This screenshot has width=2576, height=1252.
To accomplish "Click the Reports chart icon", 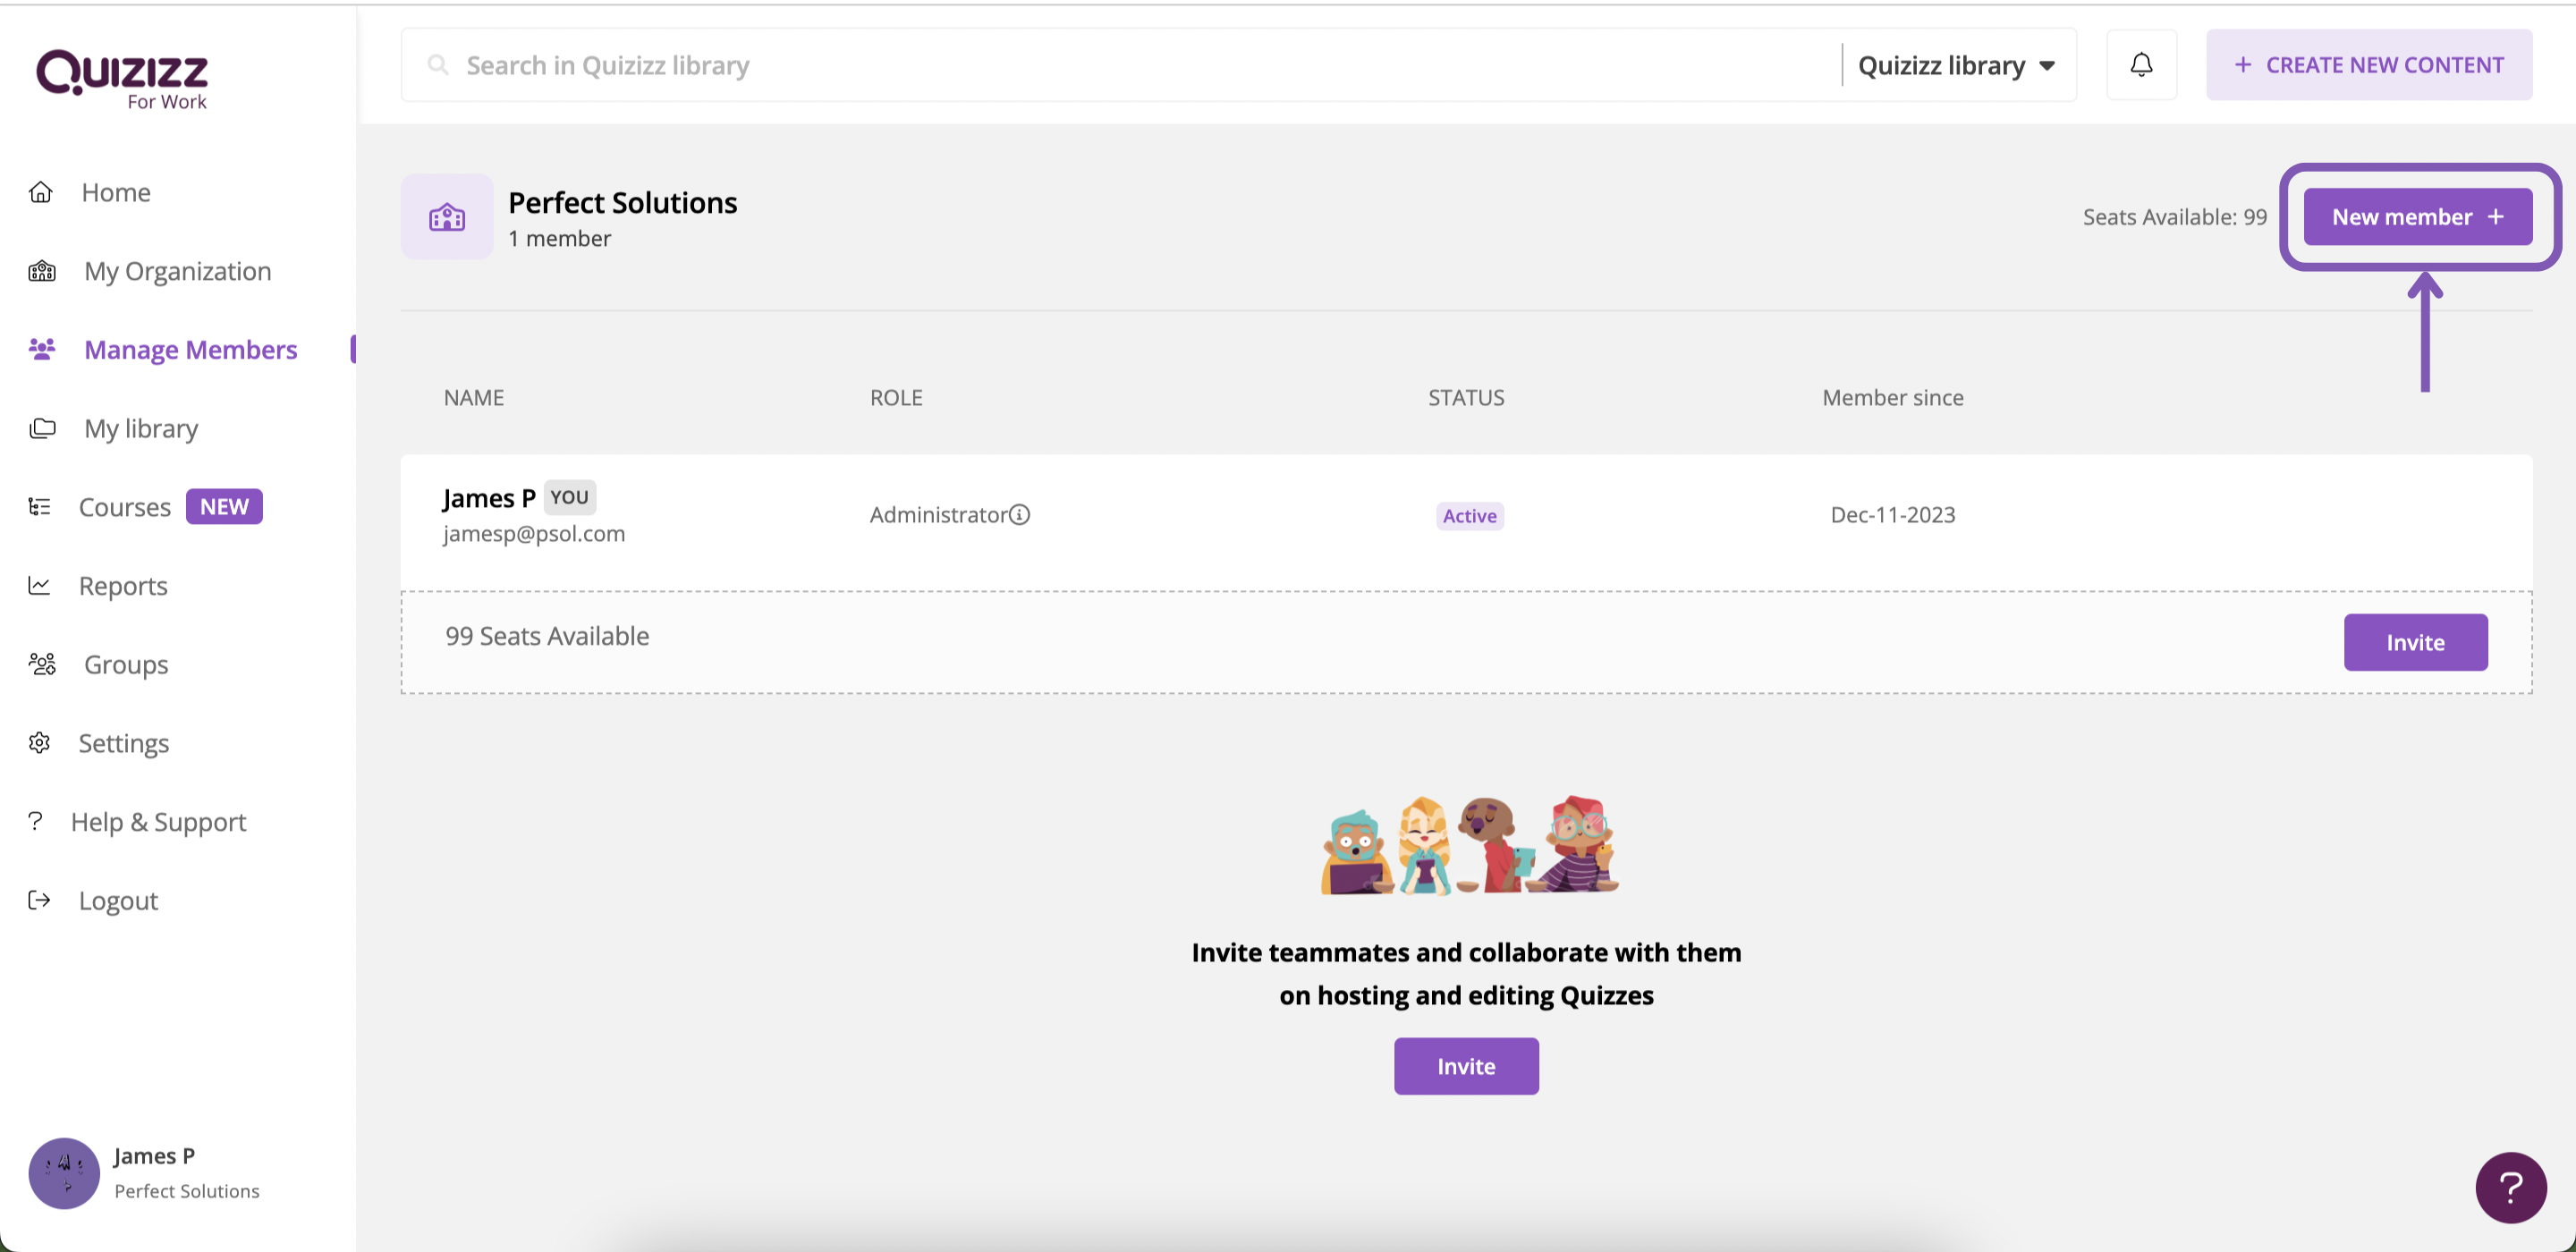I will [39, 585].
